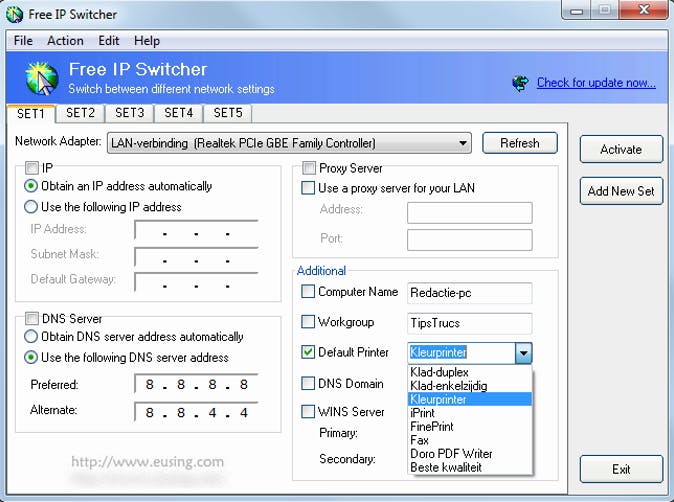
Task: Select Obtain DNS server address automatically
Action: (x=31, y=337)
